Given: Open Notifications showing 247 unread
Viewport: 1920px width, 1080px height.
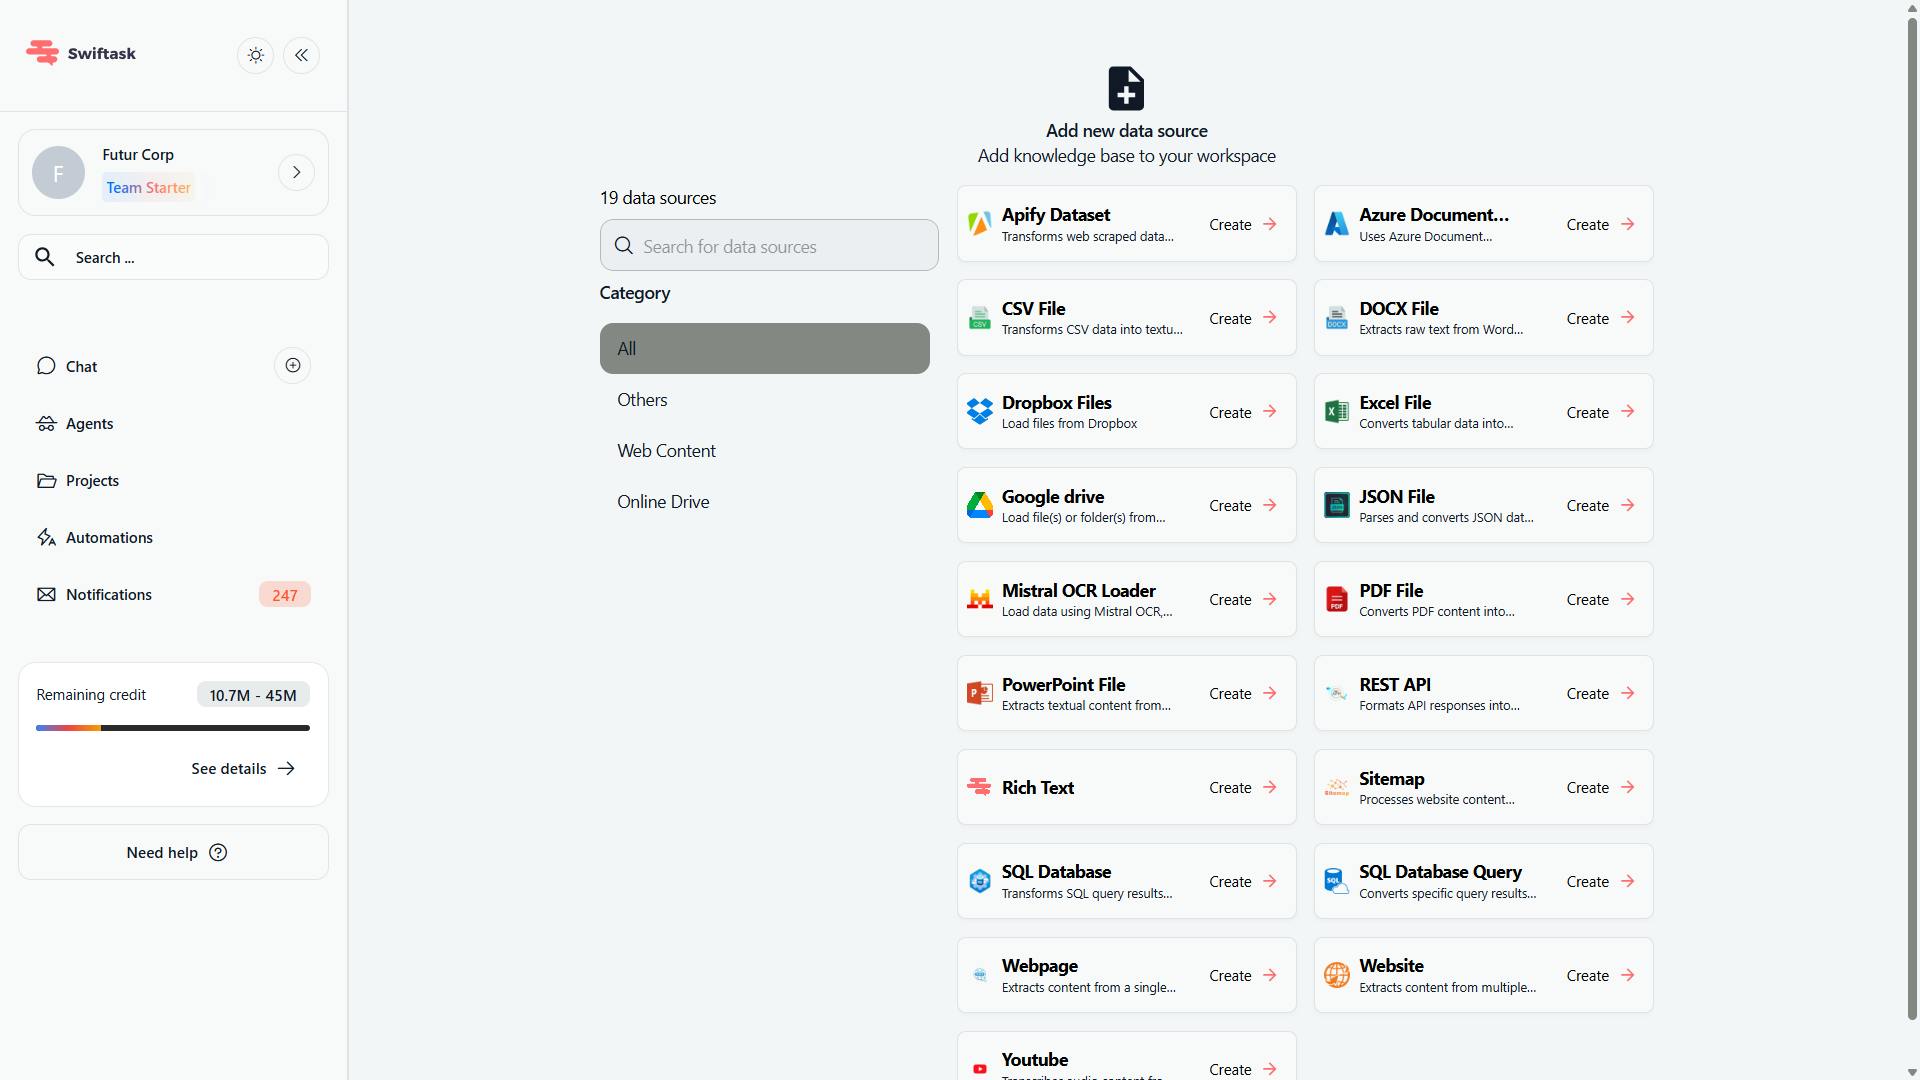Looking at the screenshot, I should pos(108,594).
